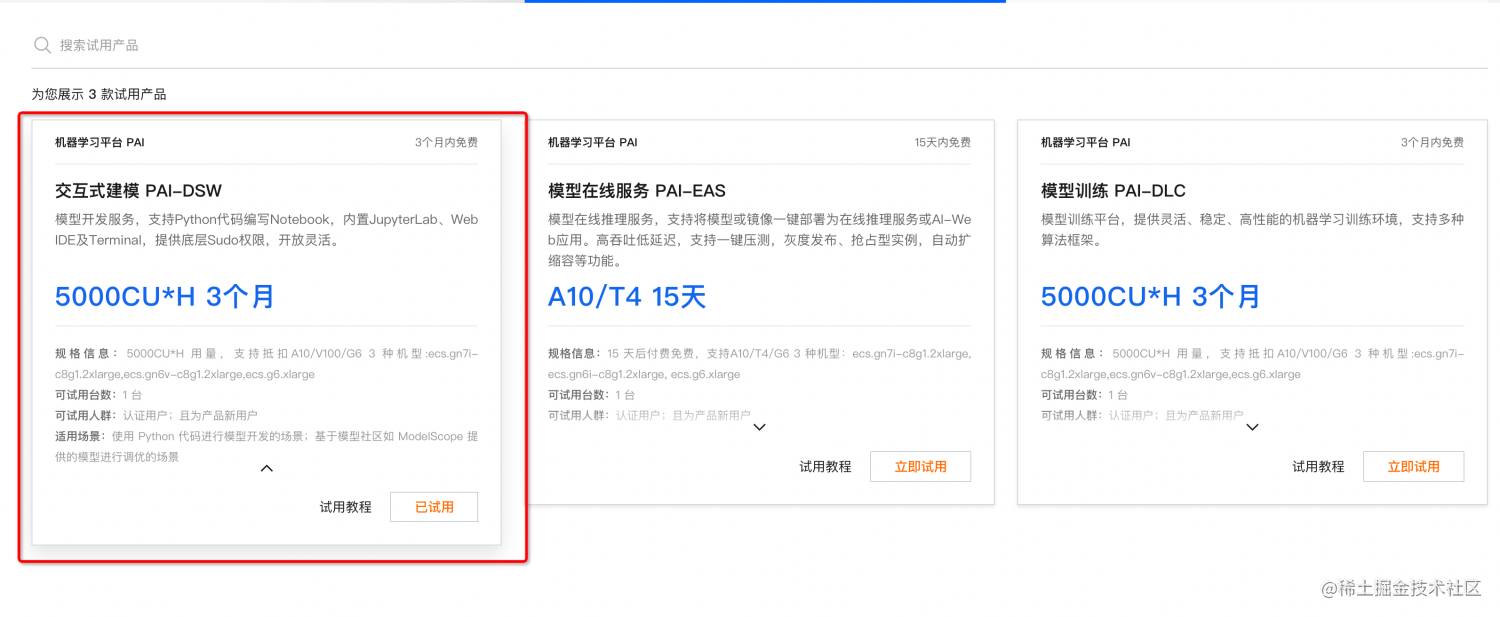Collapse the PAI-DSW card details chevron
This screenshot has width=1500, height=617.
pyautogui.click(x=266, y=468)
